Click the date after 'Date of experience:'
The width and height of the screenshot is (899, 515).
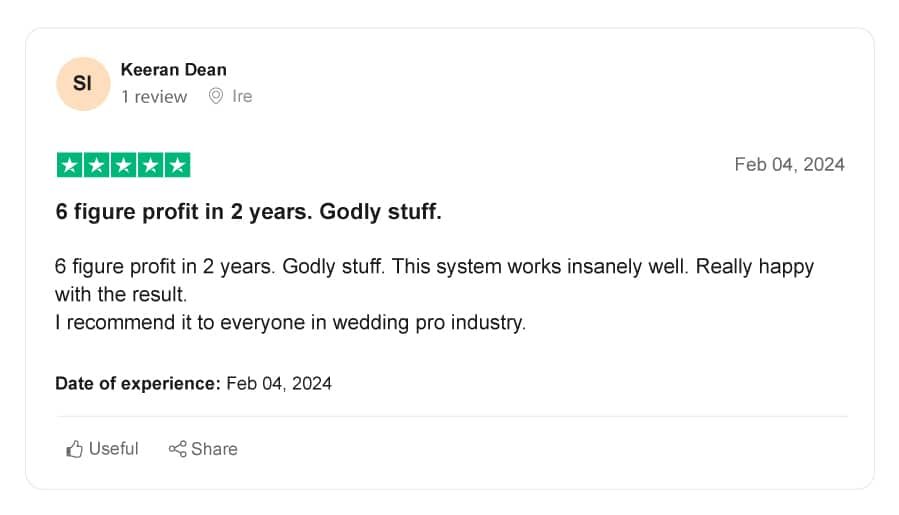pos(279,383)
